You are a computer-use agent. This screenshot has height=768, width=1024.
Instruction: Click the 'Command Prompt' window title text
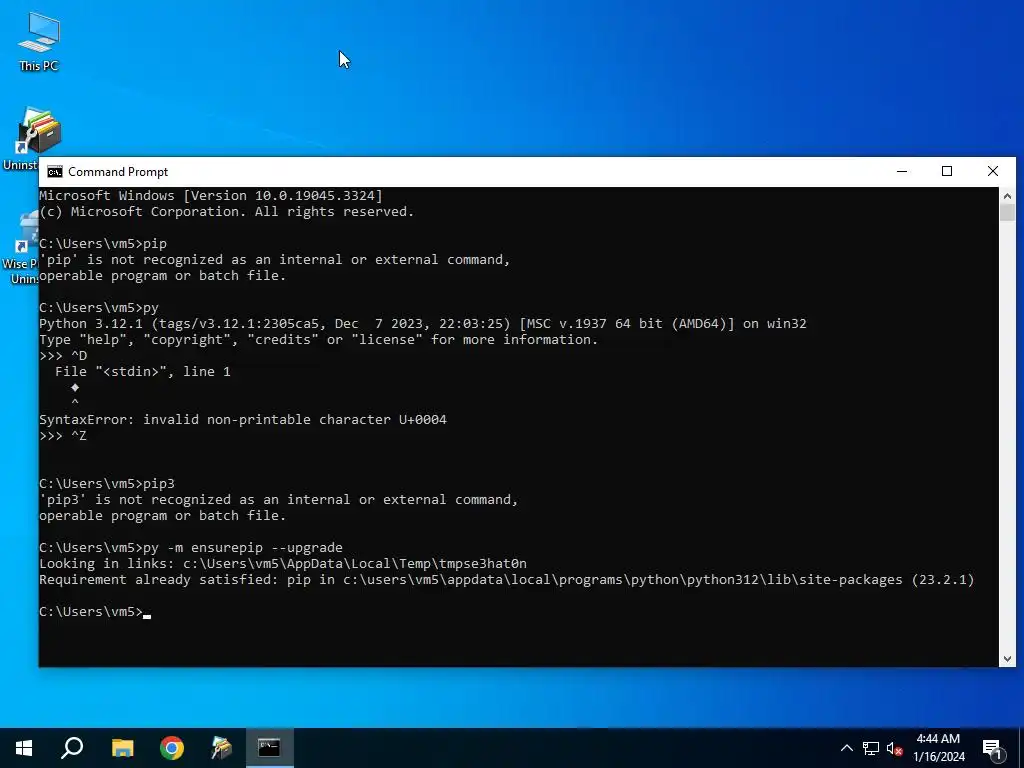click(118, 172)
